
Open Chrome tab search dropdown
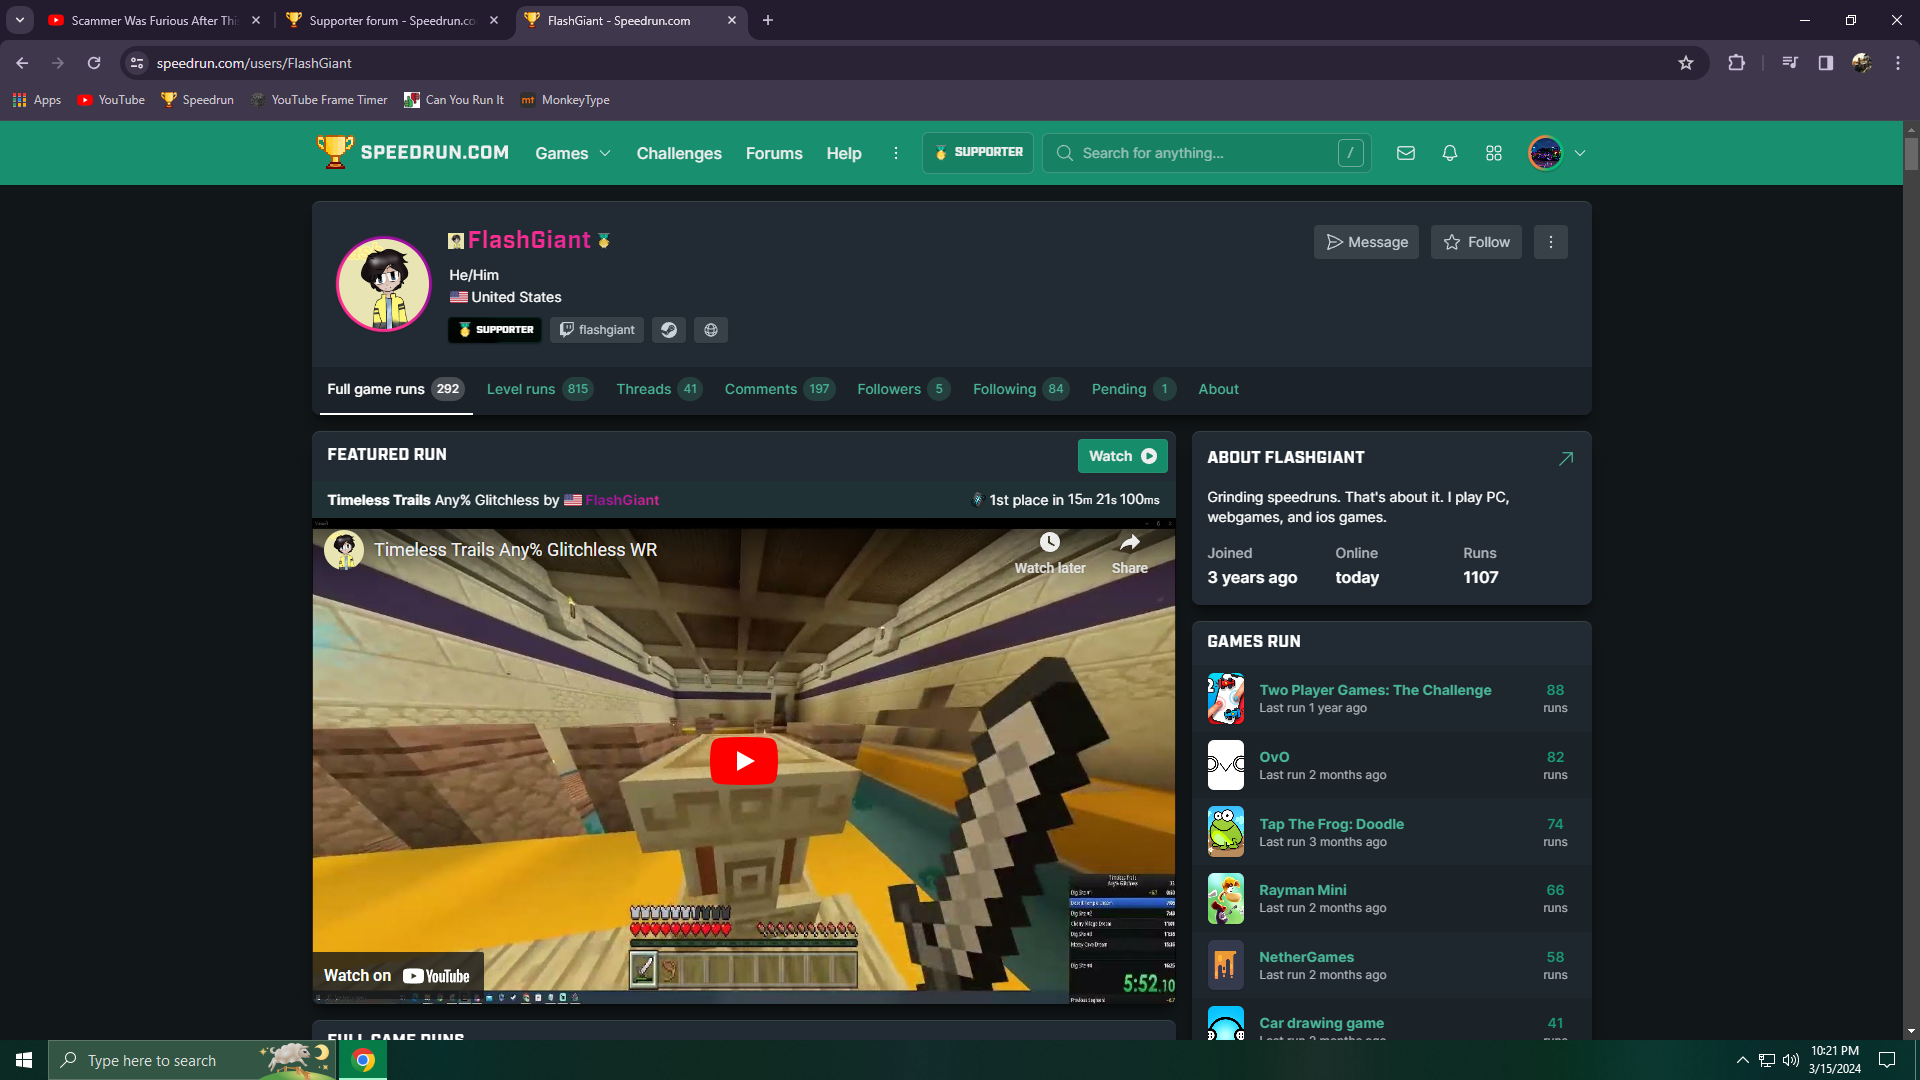click(x=20, y=20)
